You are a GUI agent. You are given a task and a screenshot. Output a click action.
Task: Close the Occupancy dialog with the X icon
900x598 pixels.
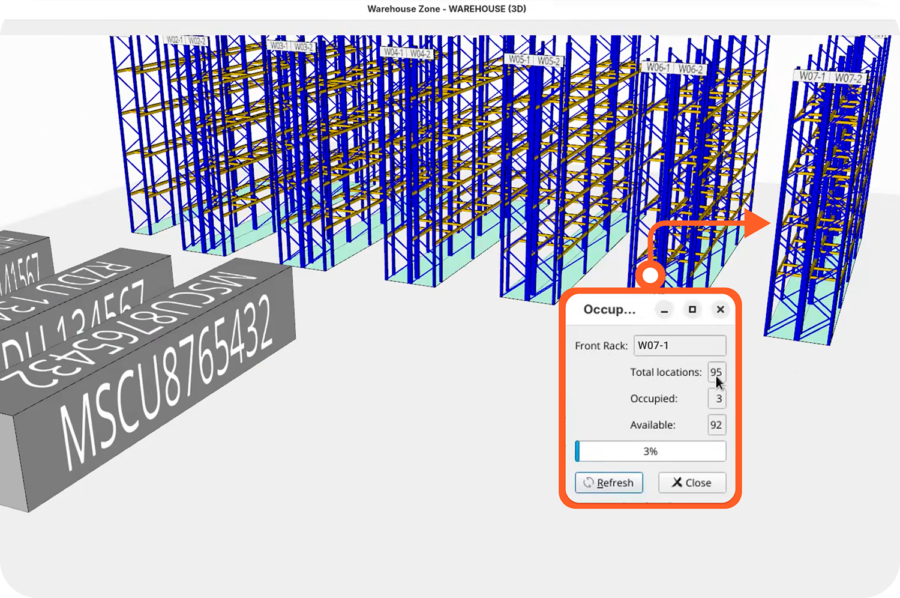720,310
